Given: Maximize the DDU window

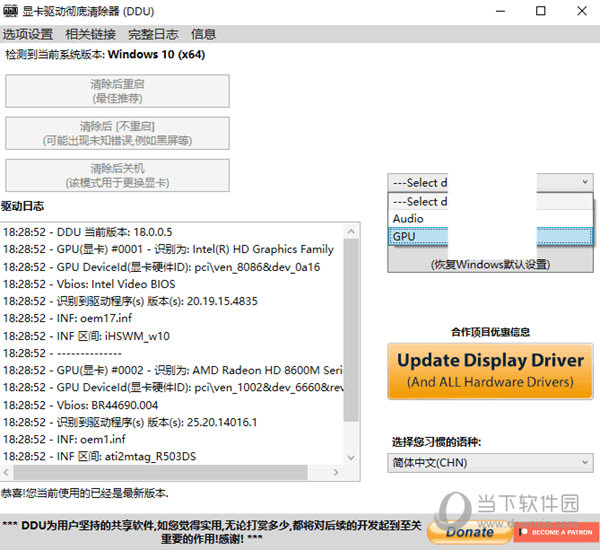Looking at the screenshot, I should 541,11.
